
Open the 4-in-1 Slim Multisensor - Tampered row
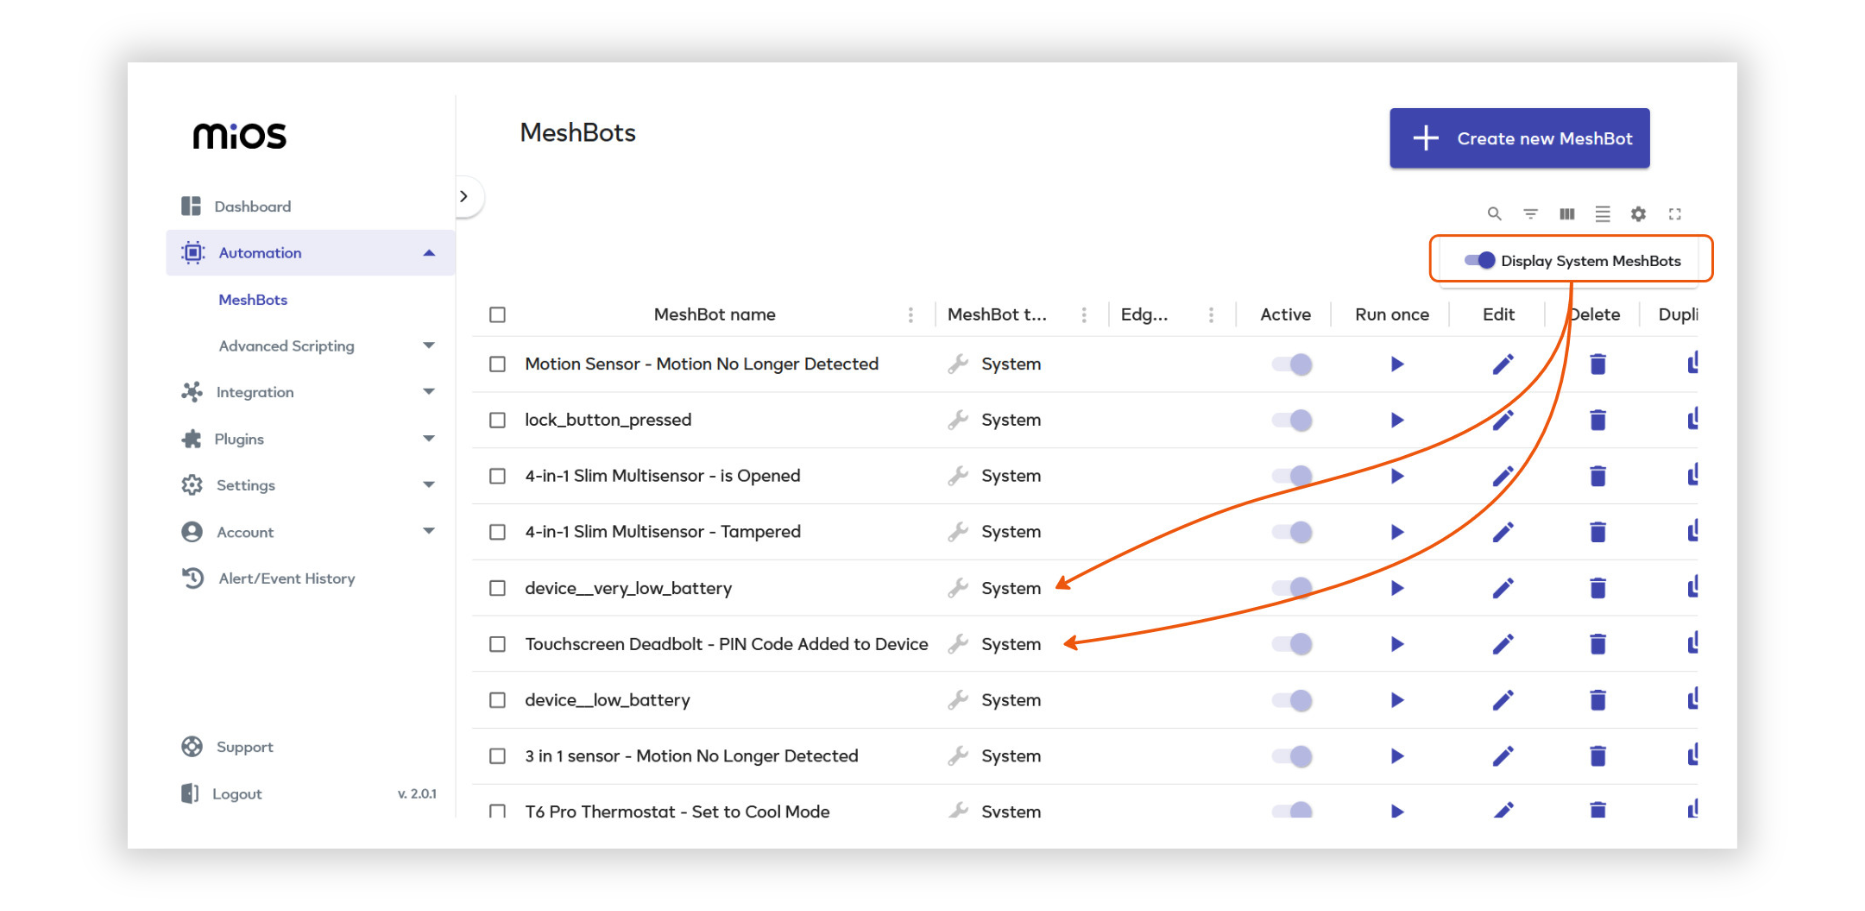coord(662,532)
